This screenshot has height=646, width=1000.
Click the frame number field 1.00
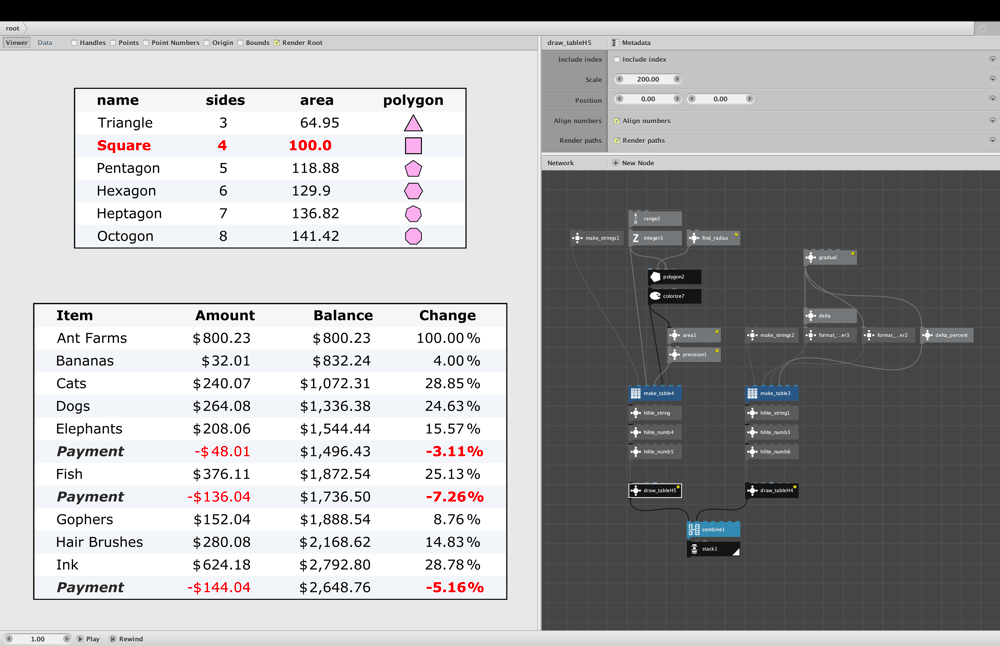[x=38, y=638]
